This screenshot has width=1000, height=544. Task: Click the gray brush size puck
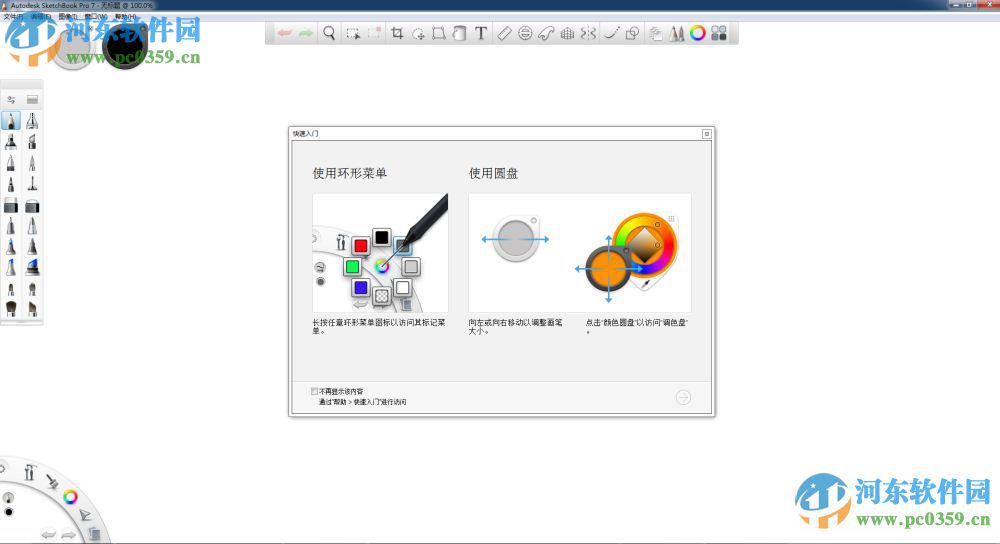tap(72, 48)
